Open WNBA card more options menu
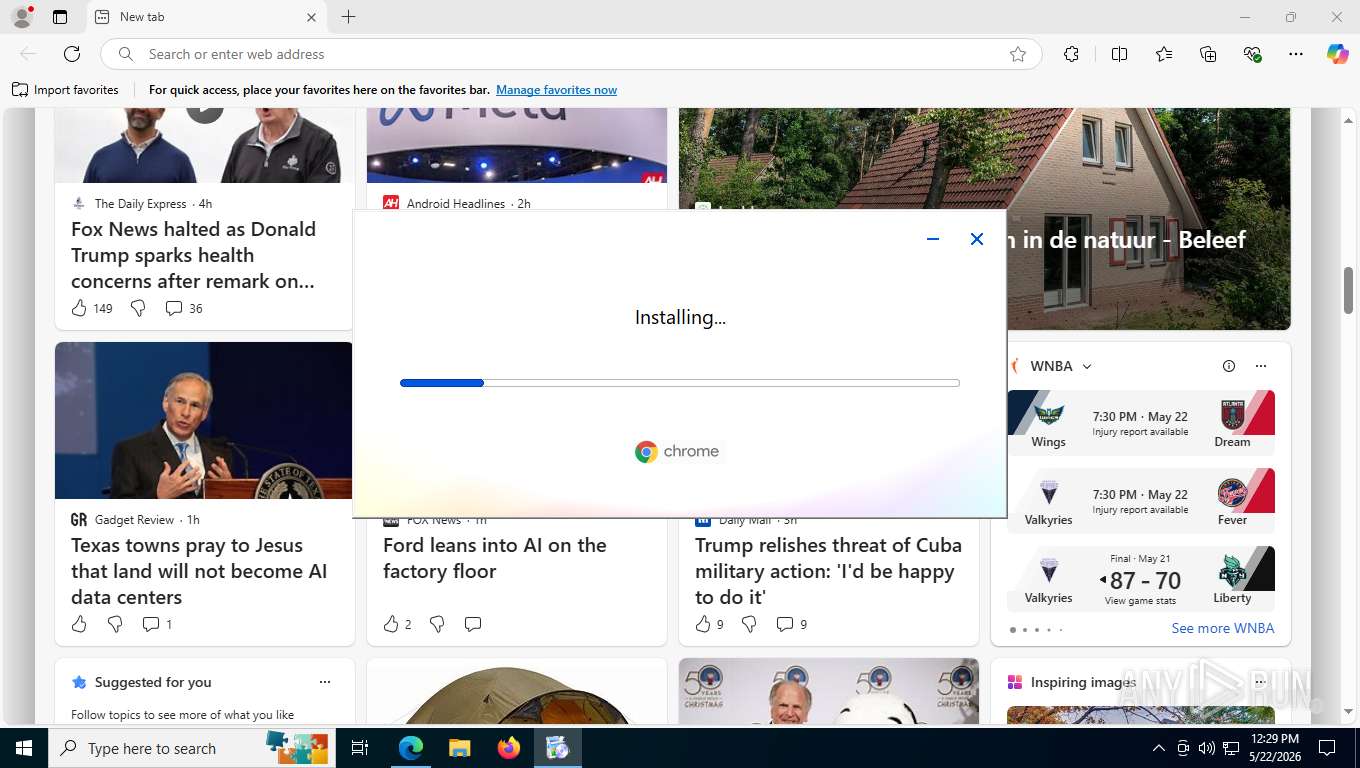The image size is (1360, 768). tap(1261, 366)
